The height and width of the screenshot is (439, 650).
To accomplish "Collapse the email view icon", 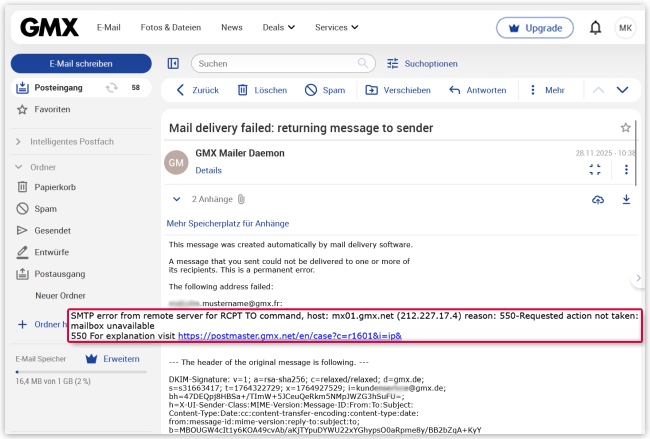I will pos(595,169).
